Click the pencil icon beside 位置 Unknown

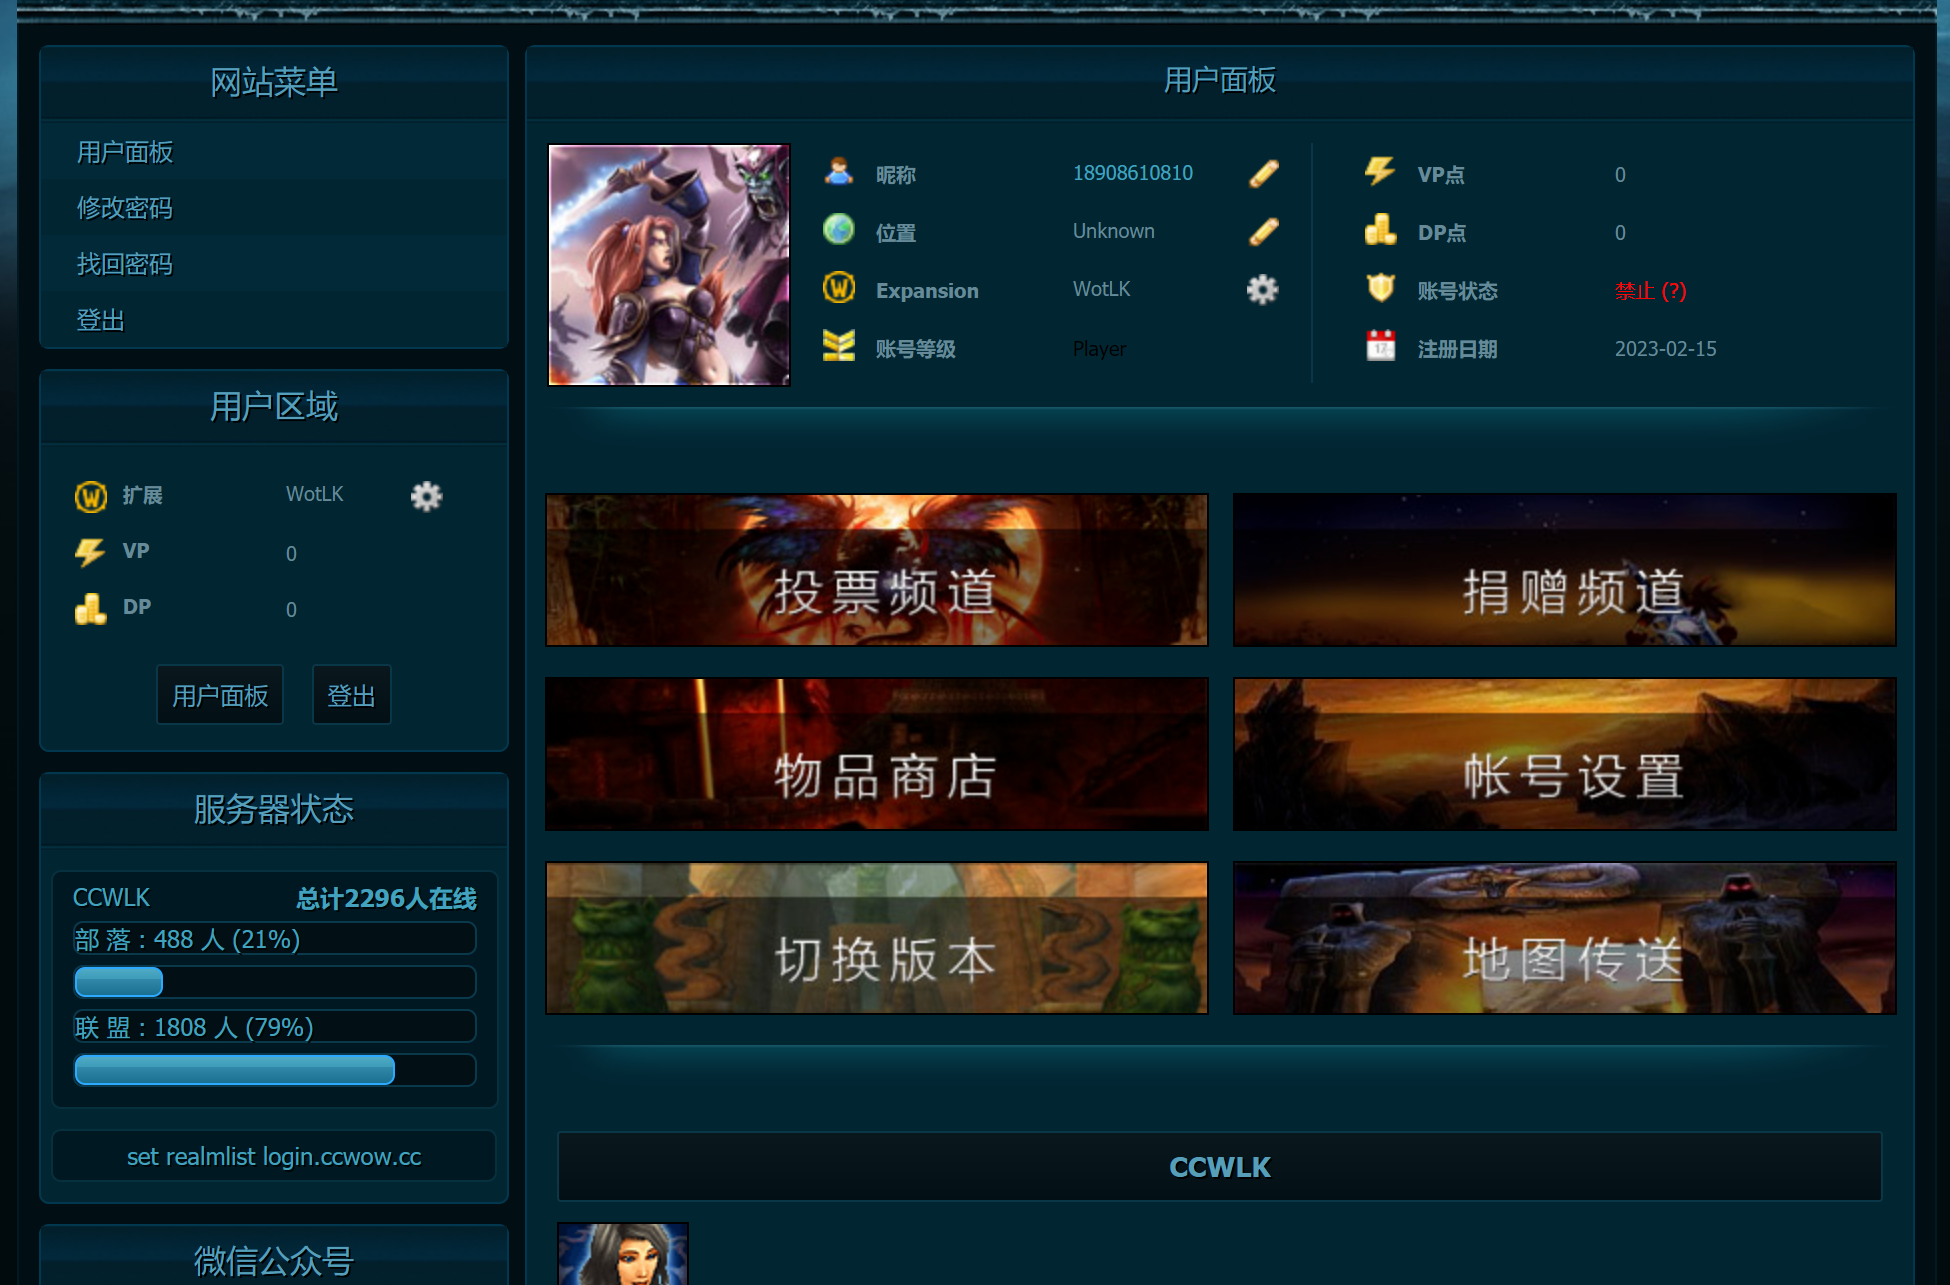pyautogui.click(x=1263, y=232)
